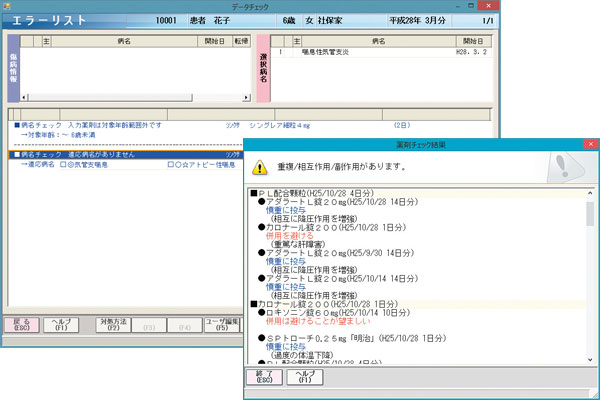This screenshot has width=600, height=400.
Task: Click 慎重に投与 under the SPトローチ row
Action: click(x=286, y=346)
